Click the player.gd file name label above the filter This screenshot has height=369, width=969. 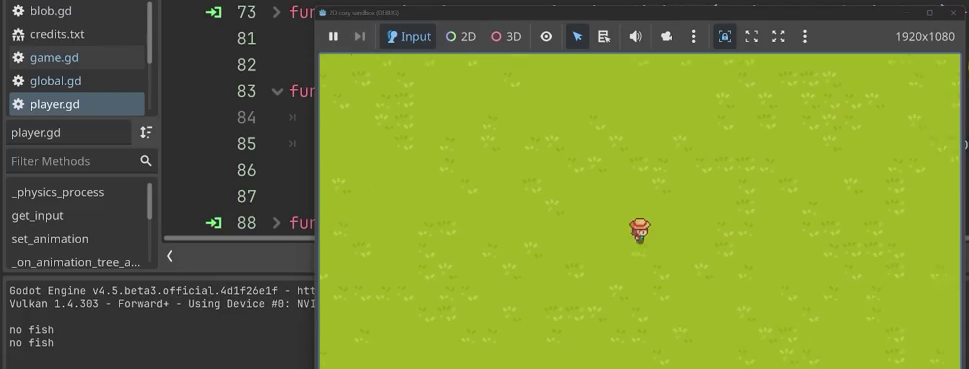(x=36, y=132)
